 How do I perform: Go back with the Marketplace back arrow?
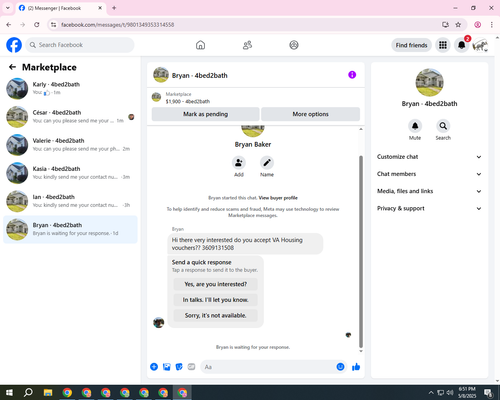[x=12, y=67]
